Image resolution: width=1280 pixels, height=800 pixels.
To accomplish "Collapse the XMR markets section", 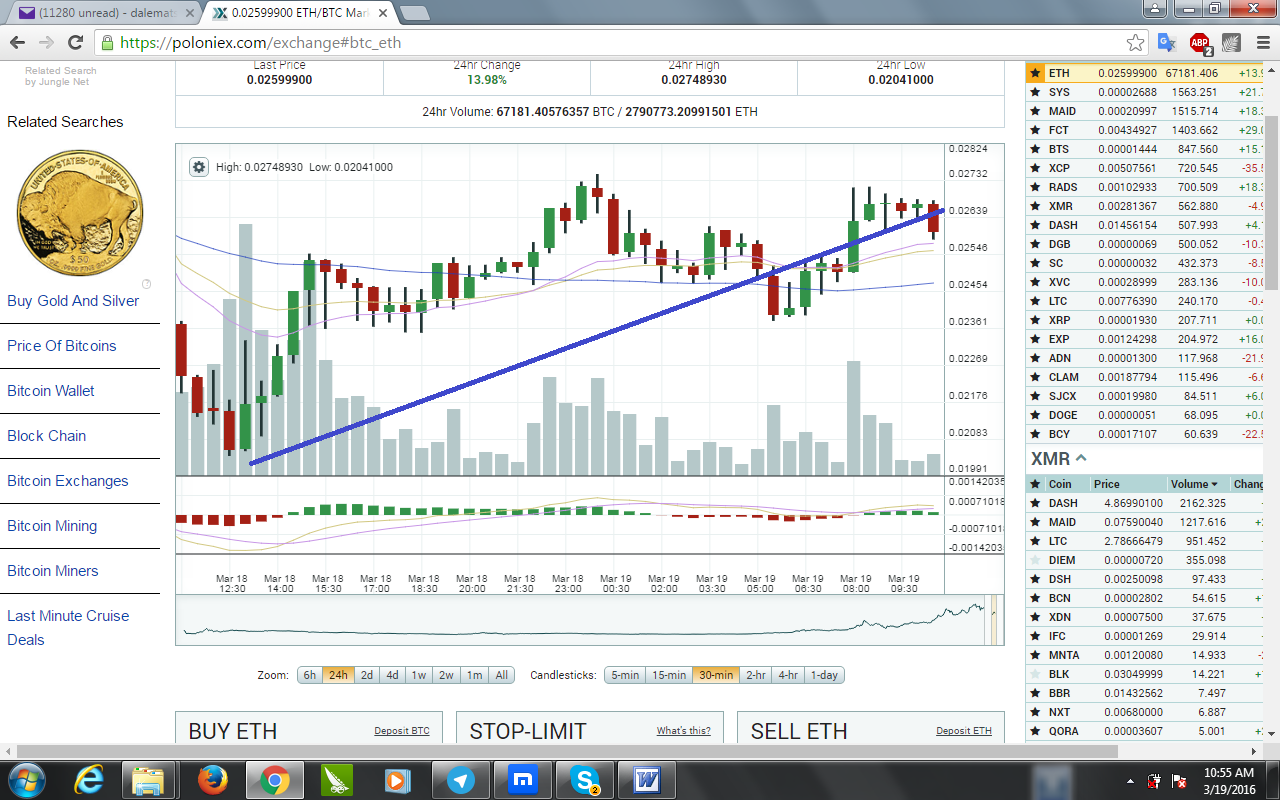I will pyautogui.click(x=1081, y=459).
